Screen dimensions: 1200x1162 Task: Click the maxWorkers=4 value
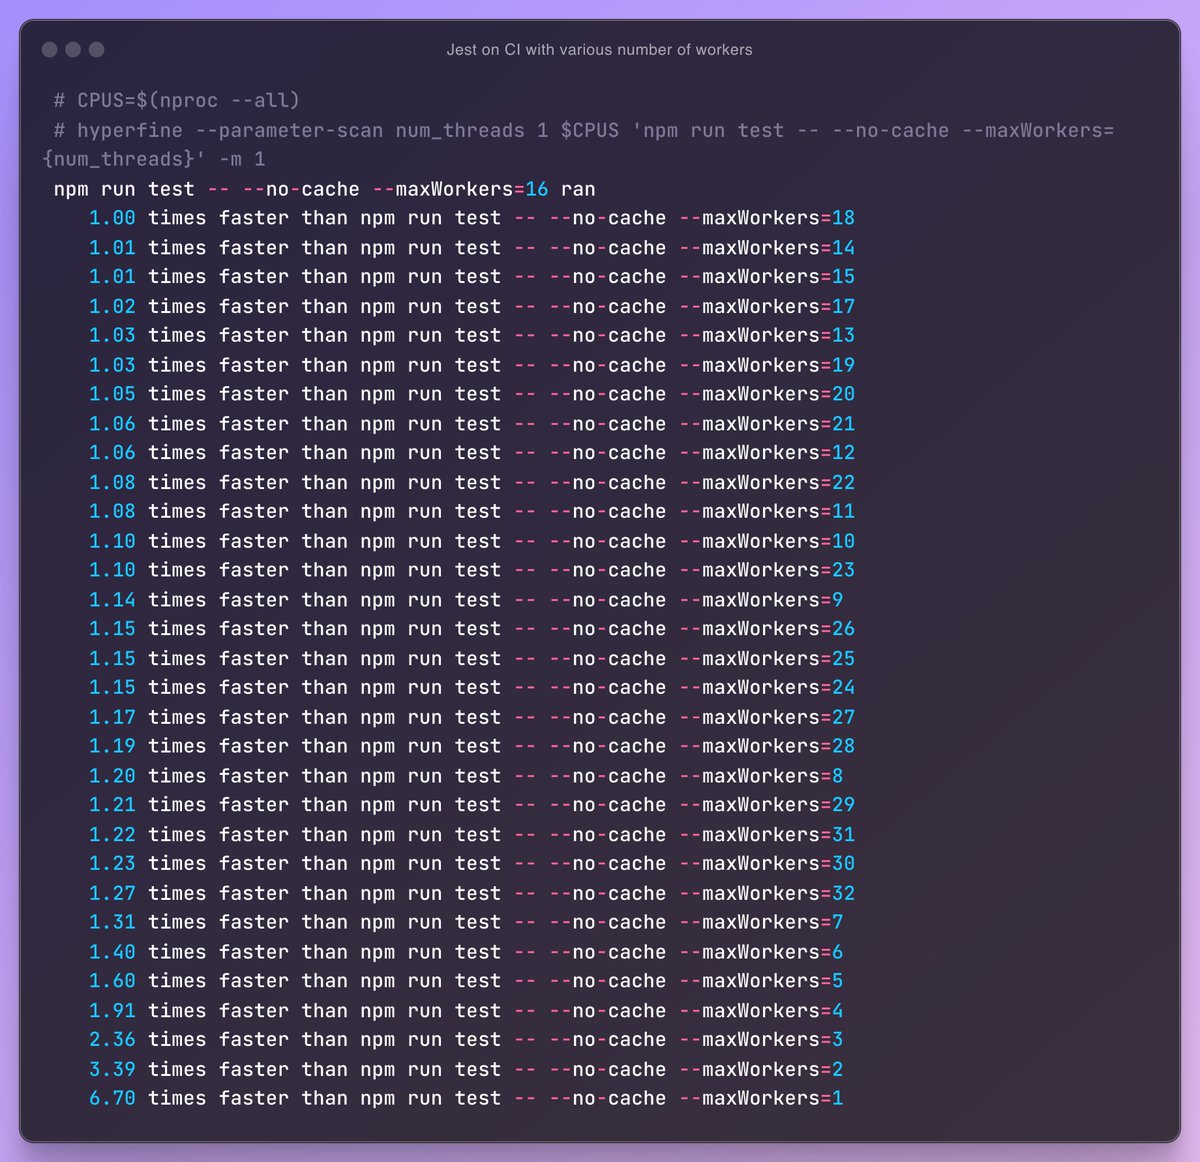[837, 1011]
